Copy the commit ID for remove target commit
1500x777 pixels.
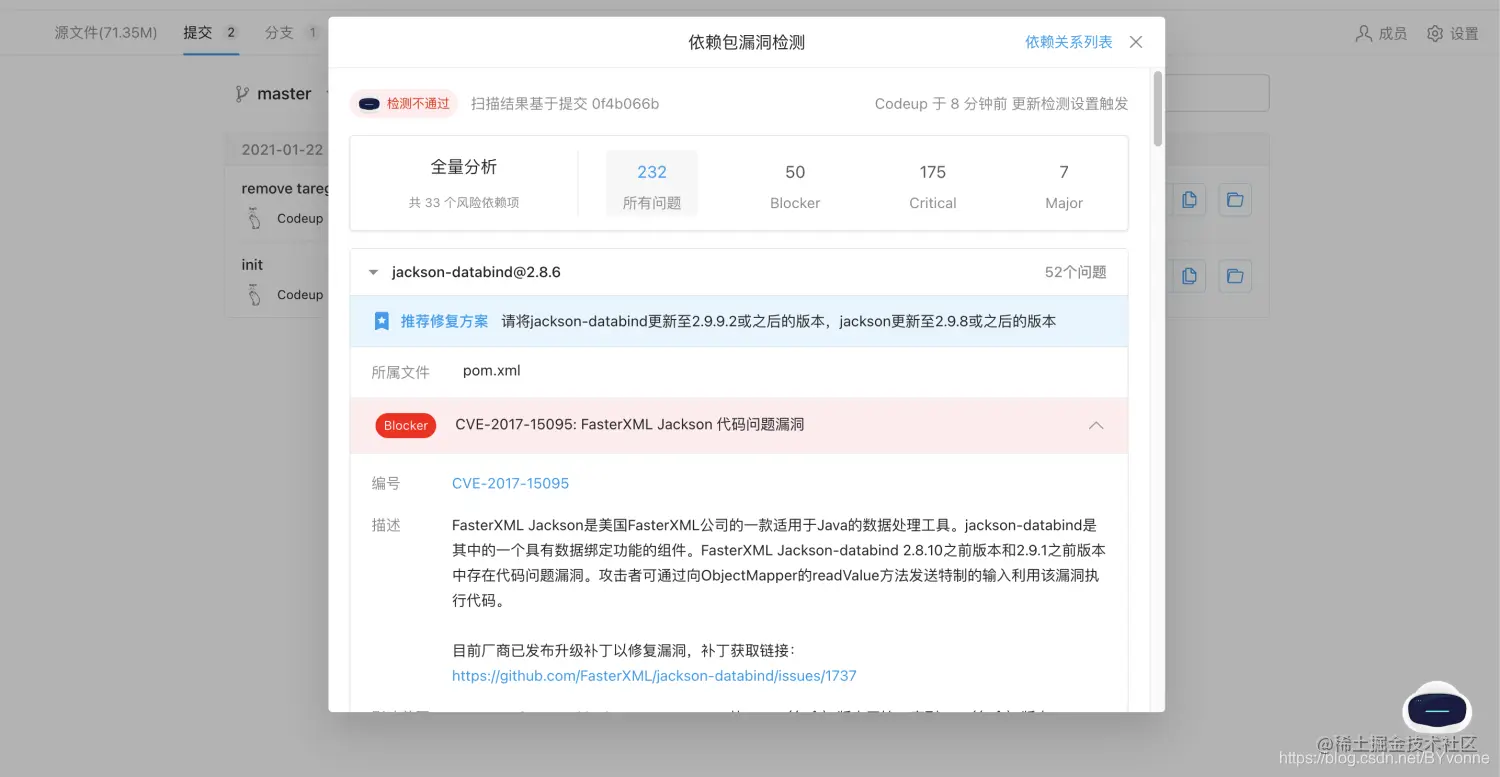[x=1189, y=199]
